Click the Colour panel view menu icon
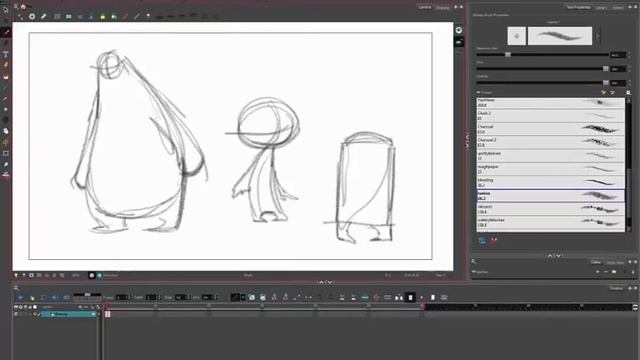The image size is (640, 360). coord(473,262)
